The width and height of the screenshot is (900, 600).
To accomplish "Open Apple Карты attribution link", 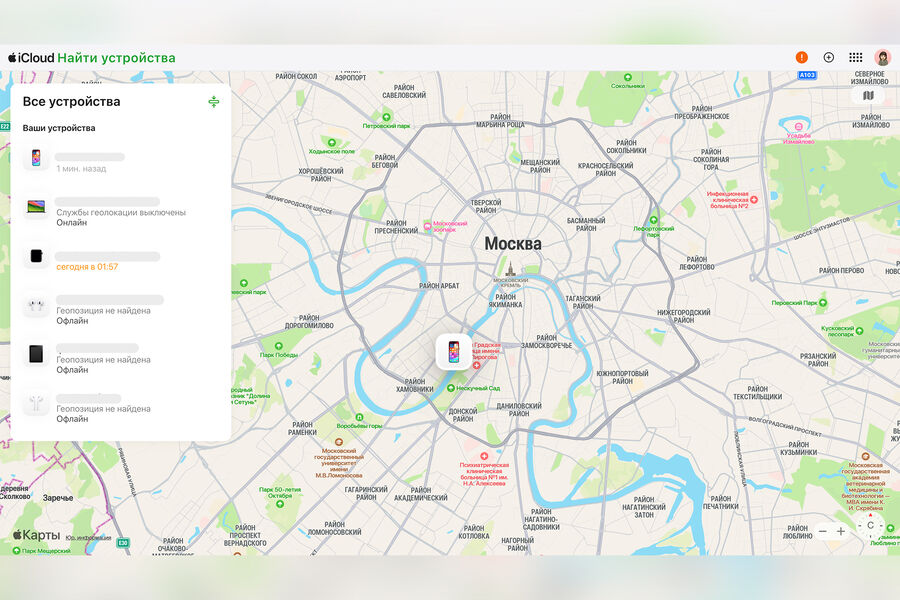I will 36,535.
